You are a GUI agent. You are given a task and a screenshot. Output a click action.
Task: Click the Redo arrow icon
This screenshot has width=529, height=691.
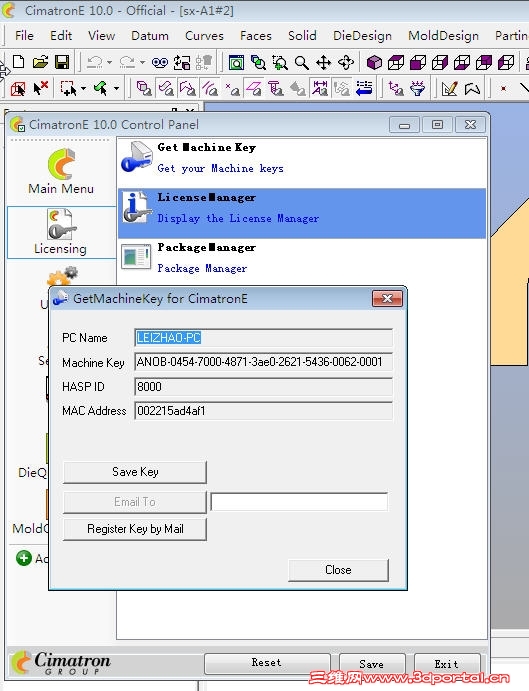coord(128,62)
